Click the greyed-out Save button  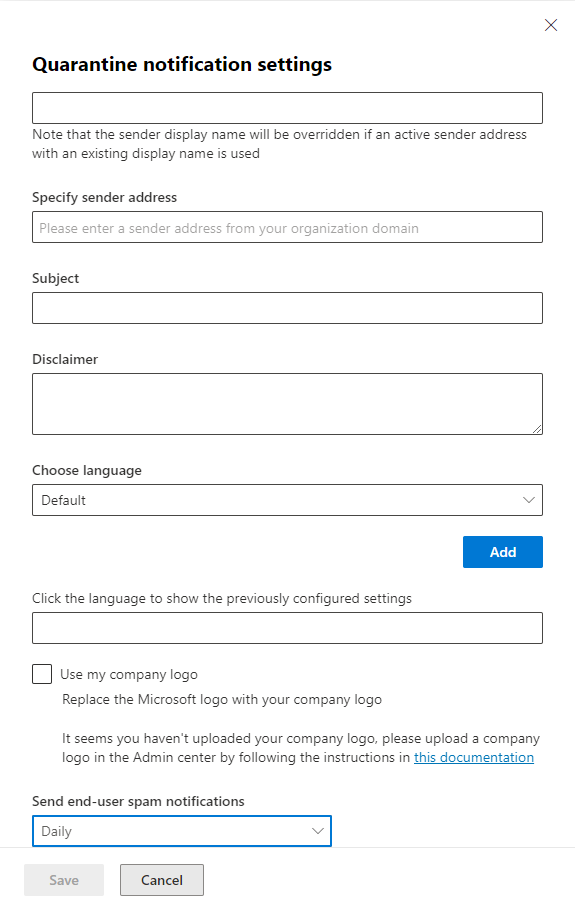[64, 880]
